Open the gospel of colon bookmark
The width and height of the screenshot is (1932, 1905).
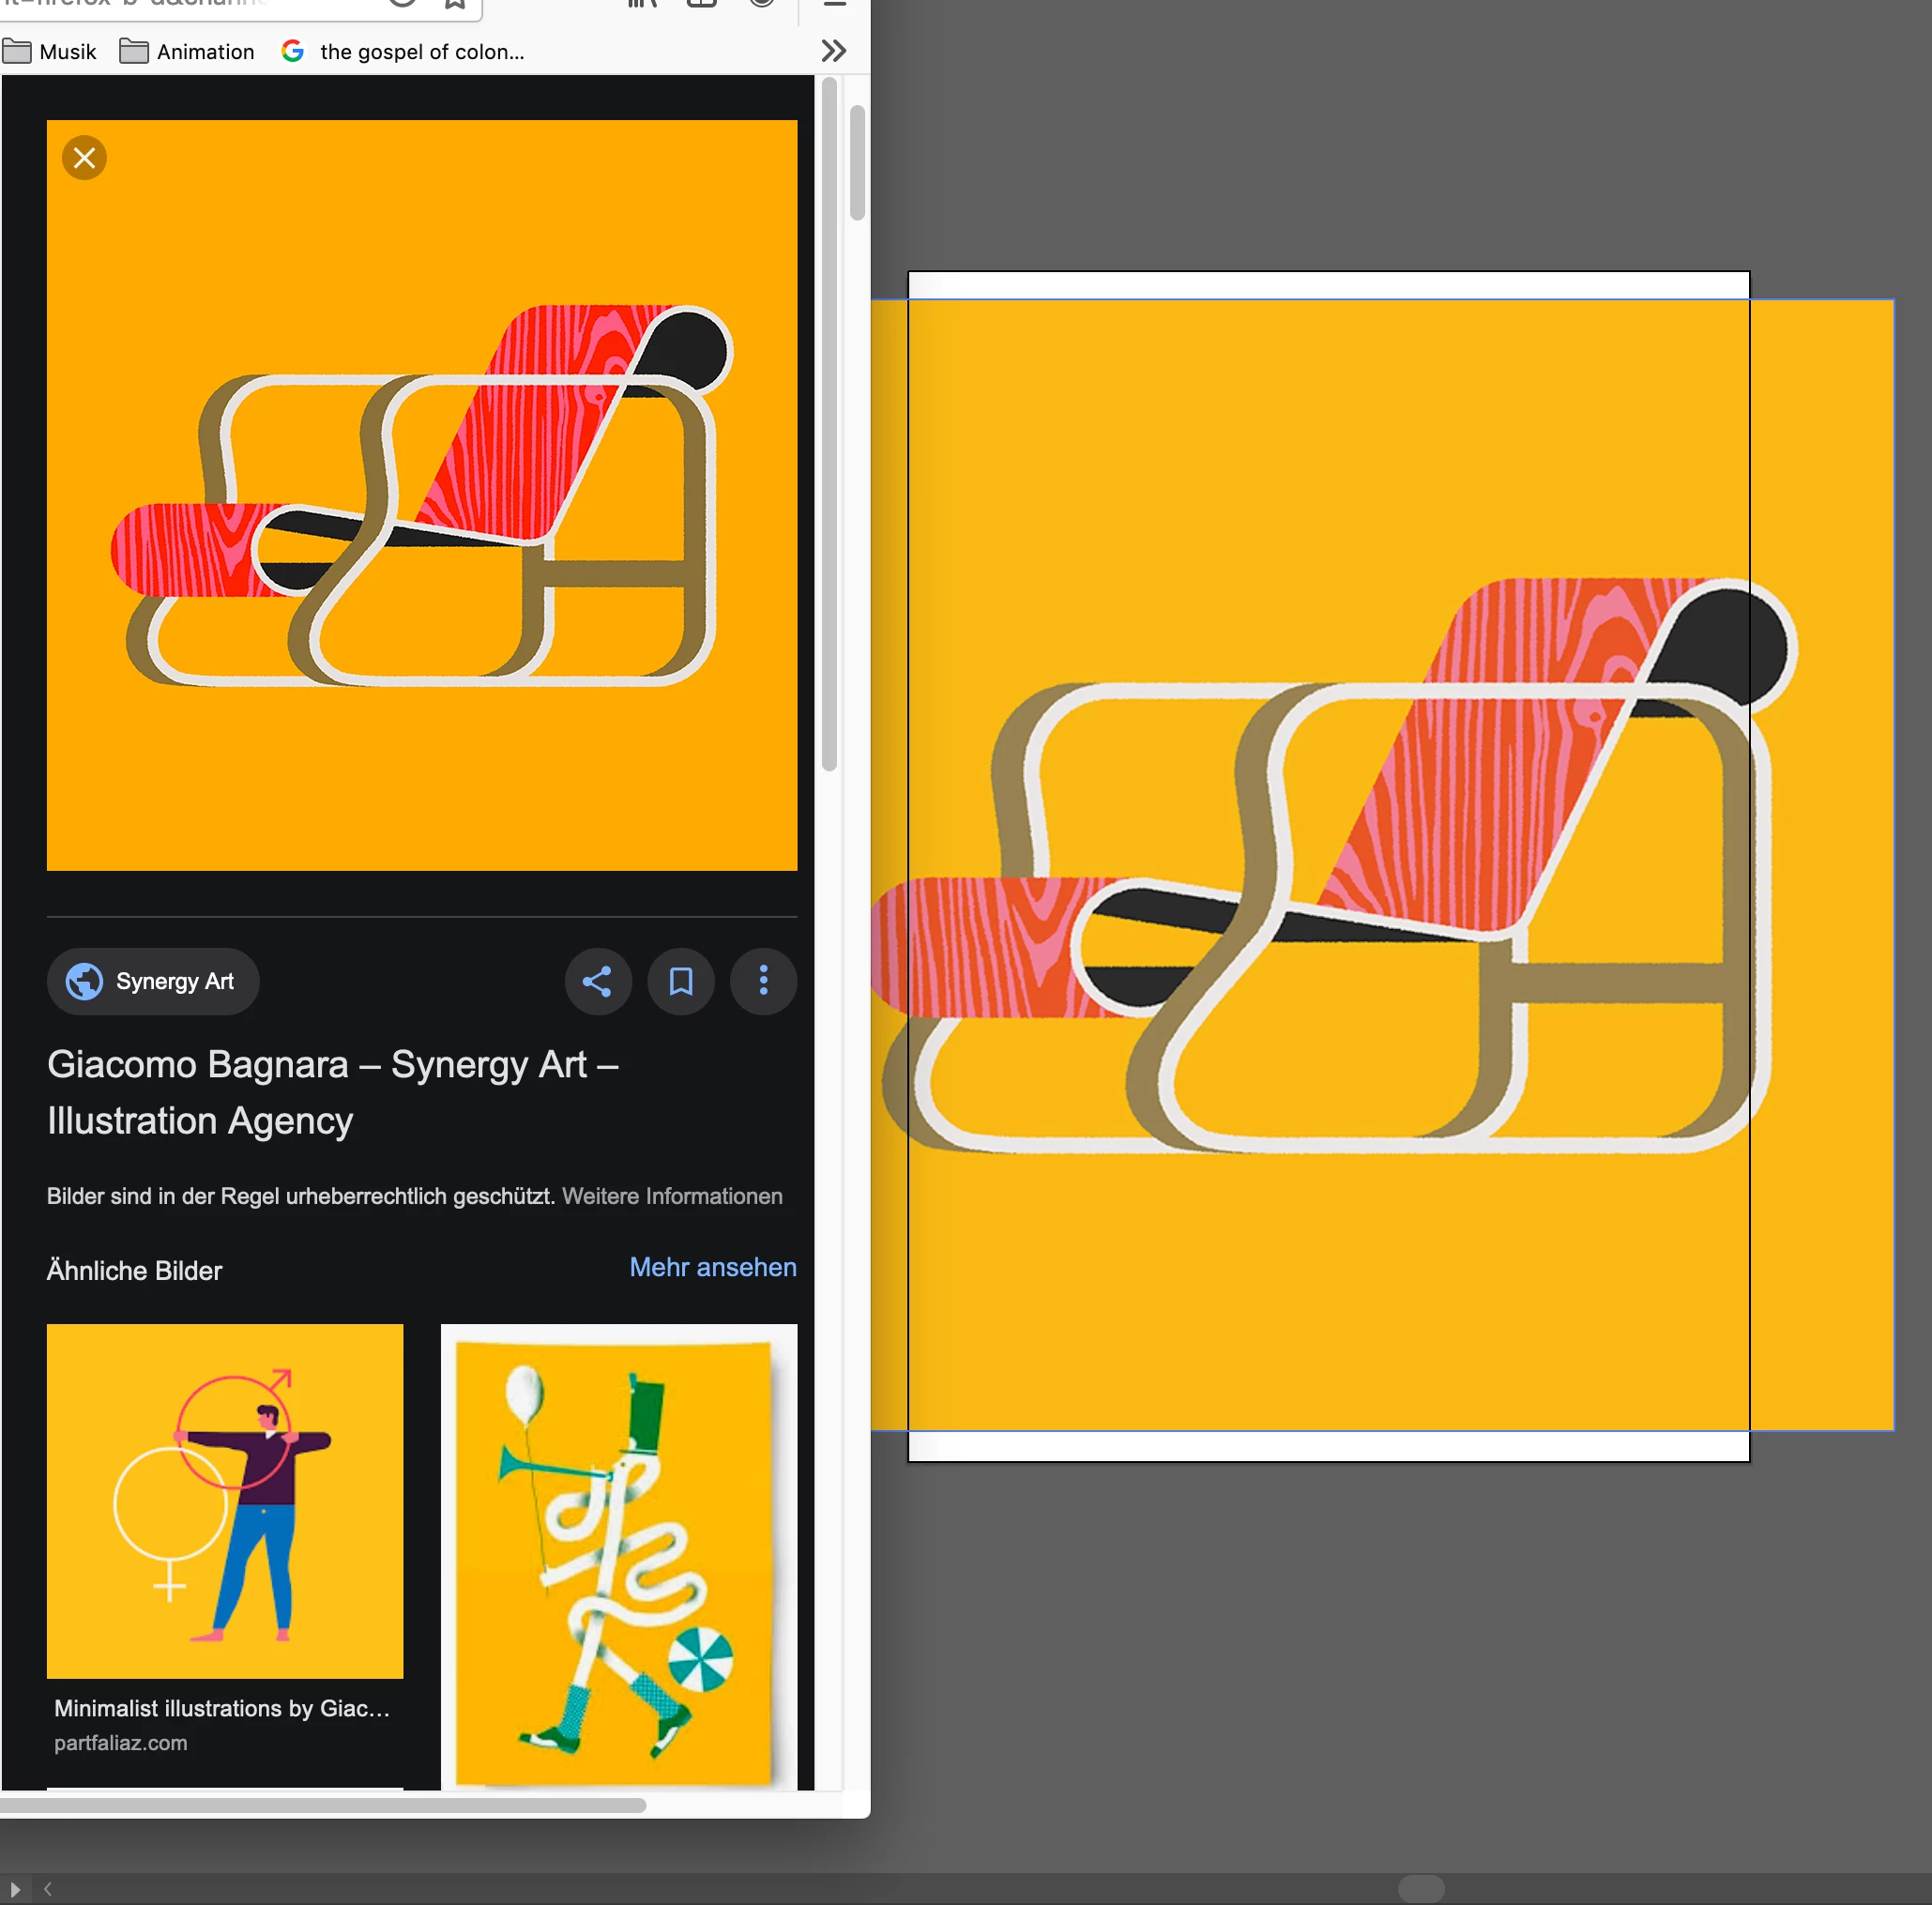pos(421,51)
